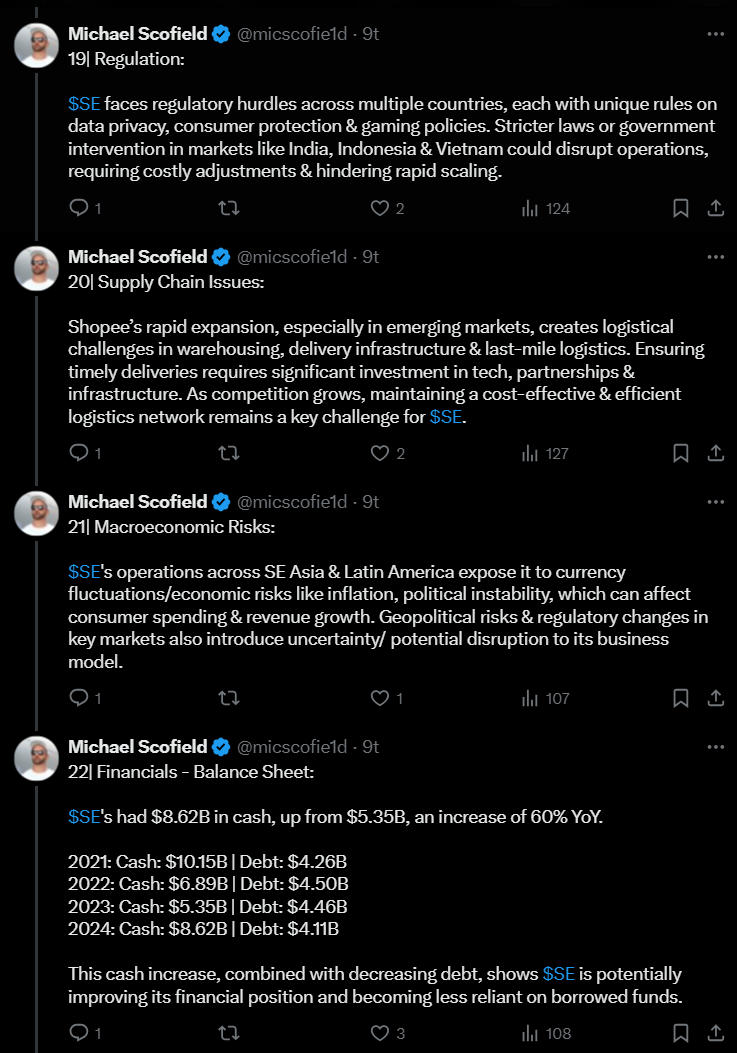Like the Regulation tweet
The height and width of the screenshot is (1053, 737).
(x=380, y=208)
